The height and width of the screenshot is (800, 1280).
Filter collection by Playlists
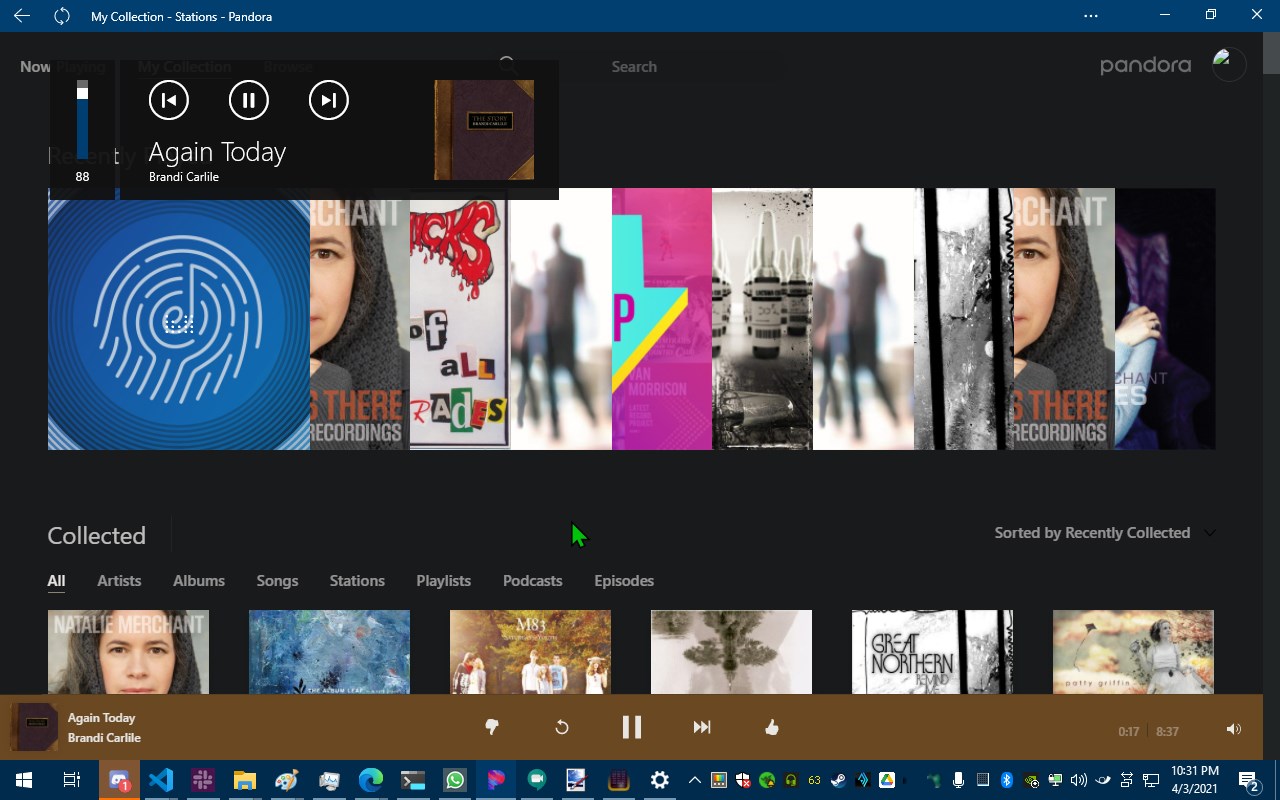point(443,581)
